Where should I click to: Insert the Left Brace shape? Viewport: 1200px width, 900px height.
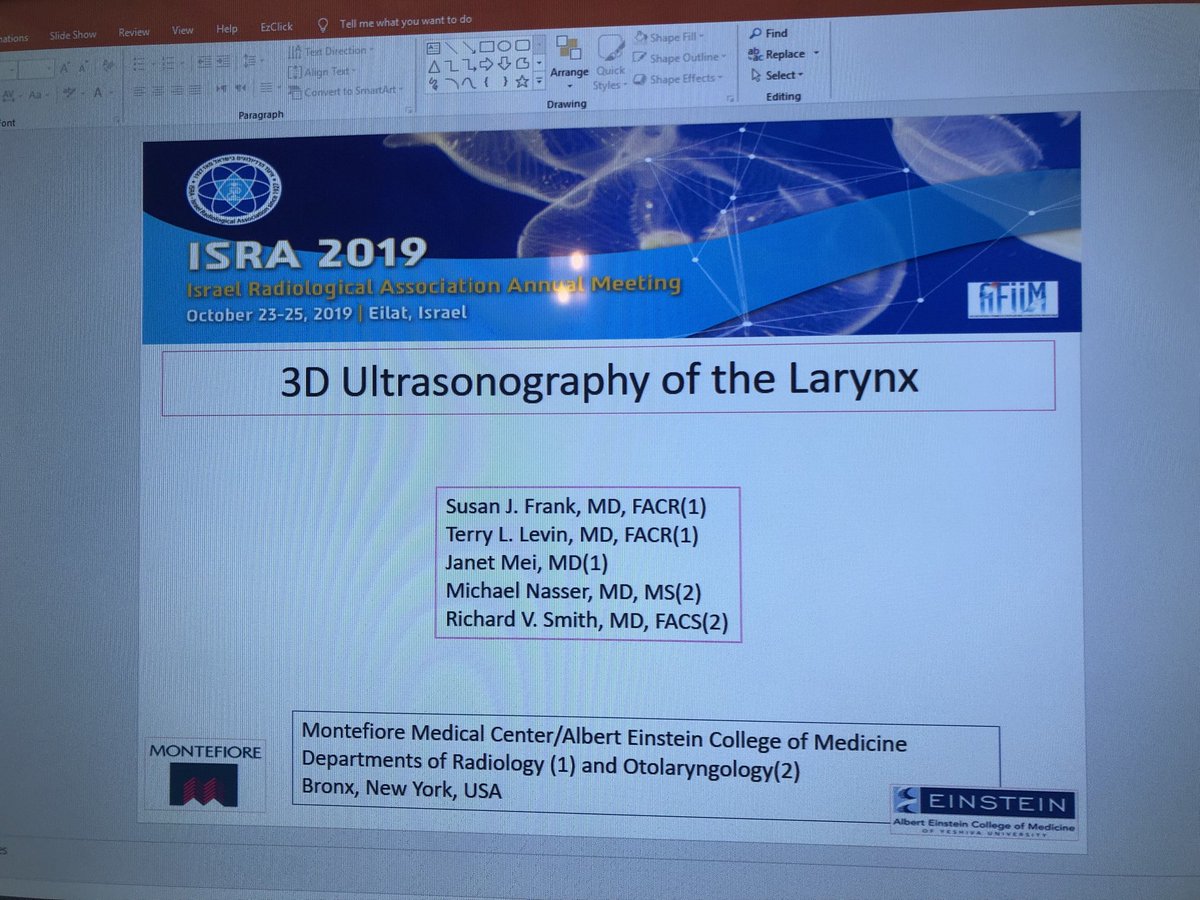(x=487, y=82)
